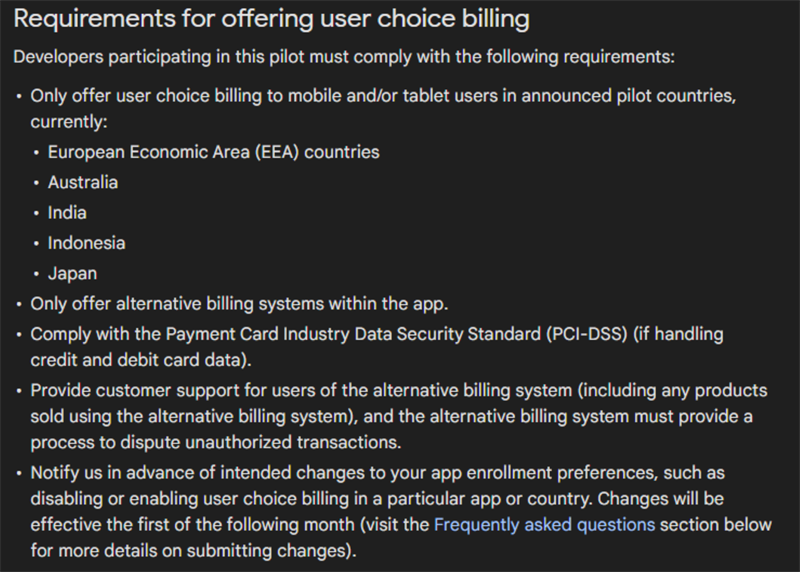
Task: Click the 'Payment Card Industry Data Security Standard' phrase
Action: pyautogui.click(x=342, y=334)
